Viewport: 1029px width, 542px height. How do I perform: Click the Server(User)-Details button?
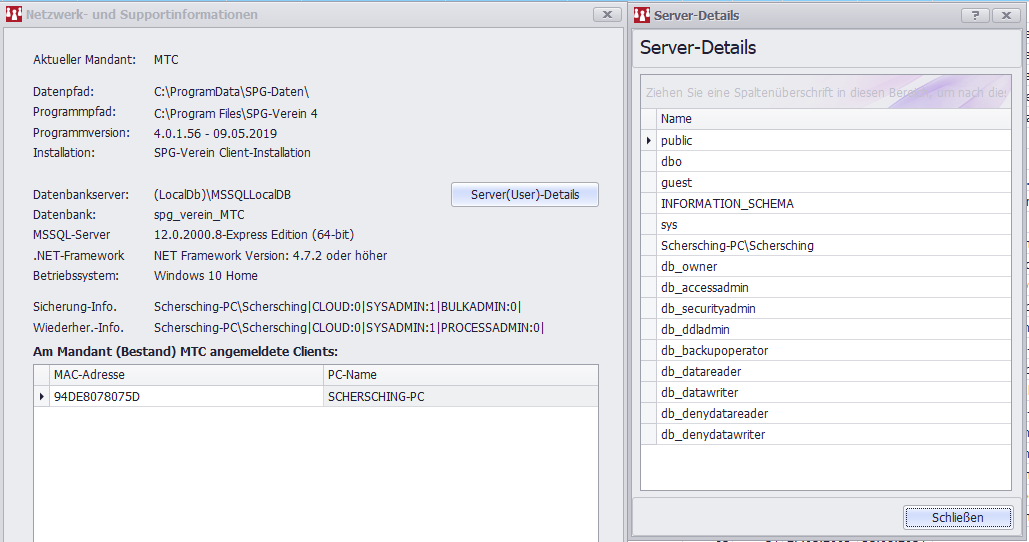[x=525, y=195]
